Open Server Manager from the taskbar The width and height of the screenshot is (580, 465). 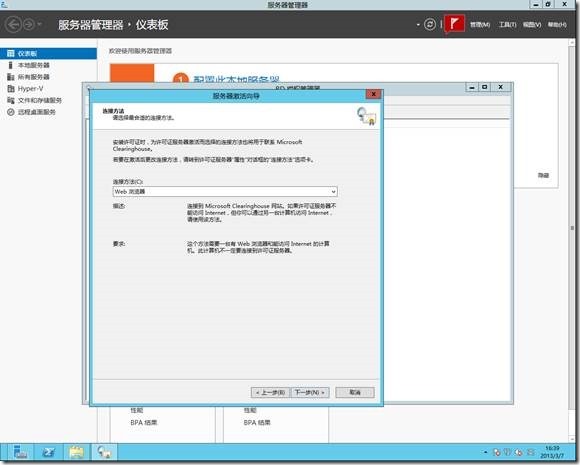tap(20, 452)
